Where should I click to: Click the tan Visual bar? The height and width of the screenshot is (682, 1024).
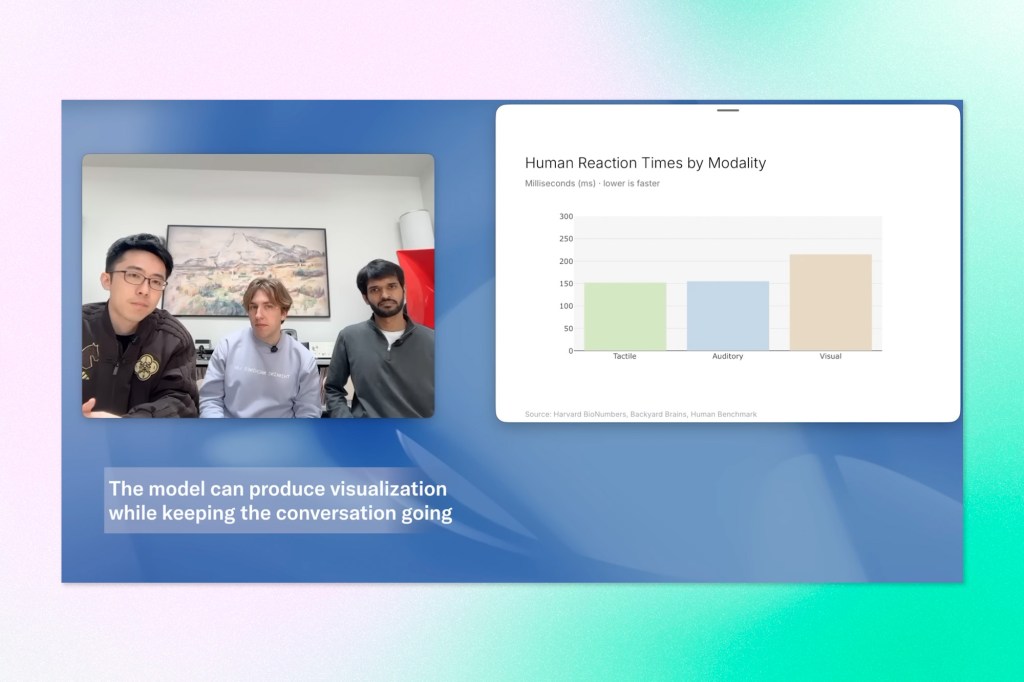click(831, 302)
